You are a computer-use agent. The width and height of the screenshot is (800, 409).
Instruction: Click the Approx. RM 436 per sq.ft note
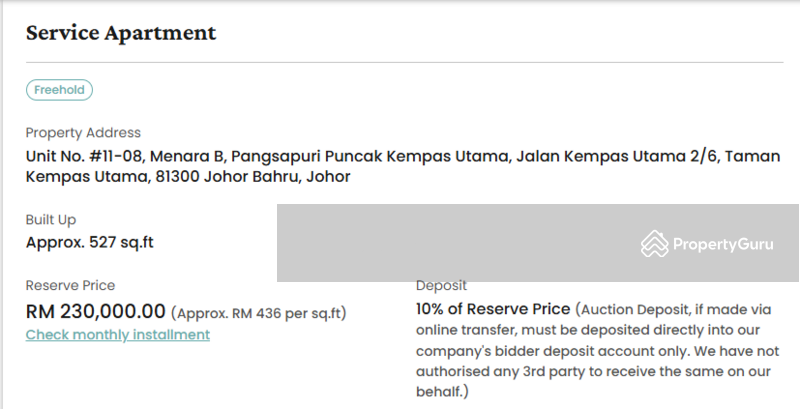tap(259, 313)
